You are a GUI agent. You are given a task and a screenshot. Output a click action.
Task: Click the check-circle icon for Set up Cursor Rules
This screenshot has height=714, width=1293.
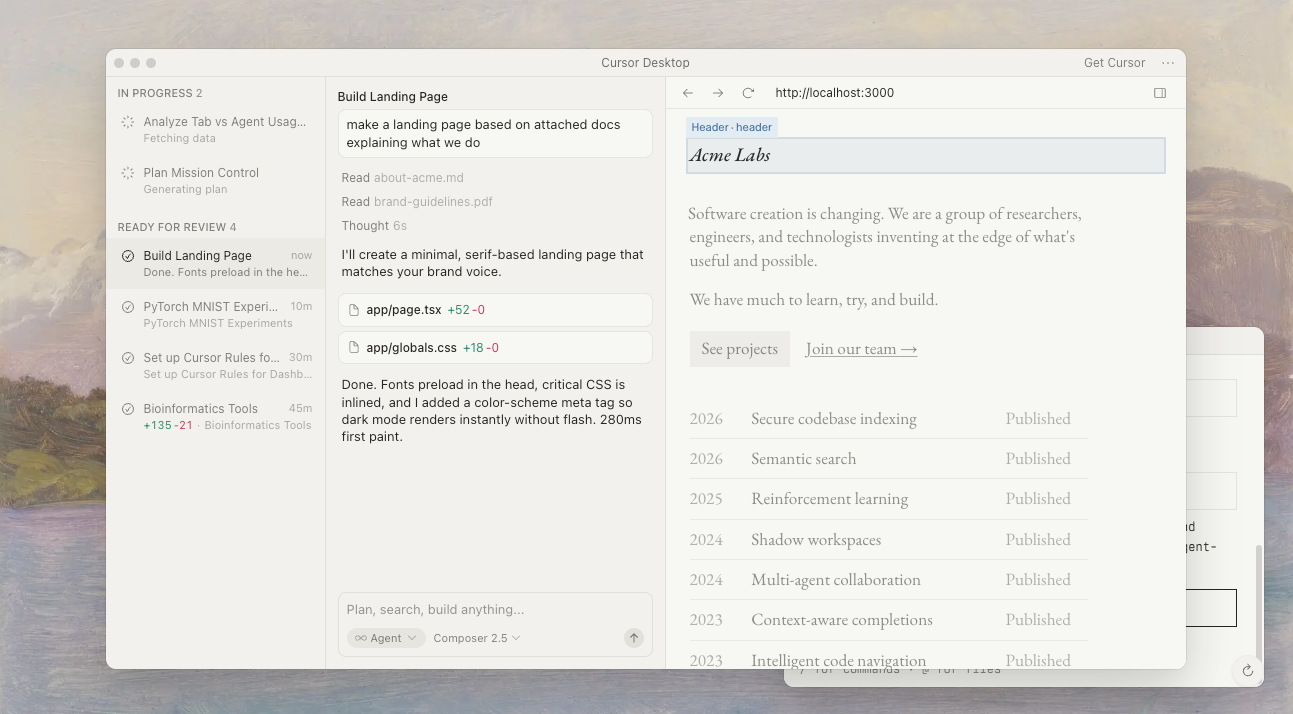pos(128,358)
